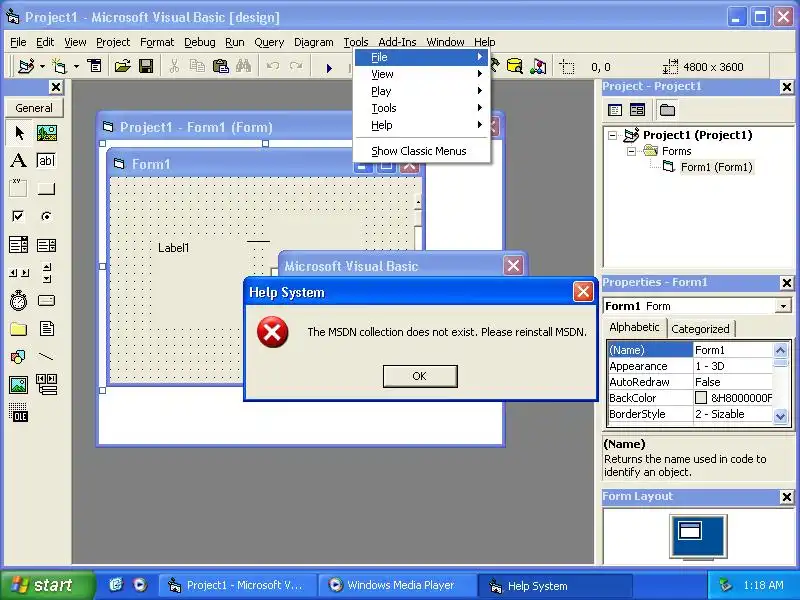800x600 pixels.
Task: Switch to the Alphabetic properties tab
Action: tap(635, 328)
